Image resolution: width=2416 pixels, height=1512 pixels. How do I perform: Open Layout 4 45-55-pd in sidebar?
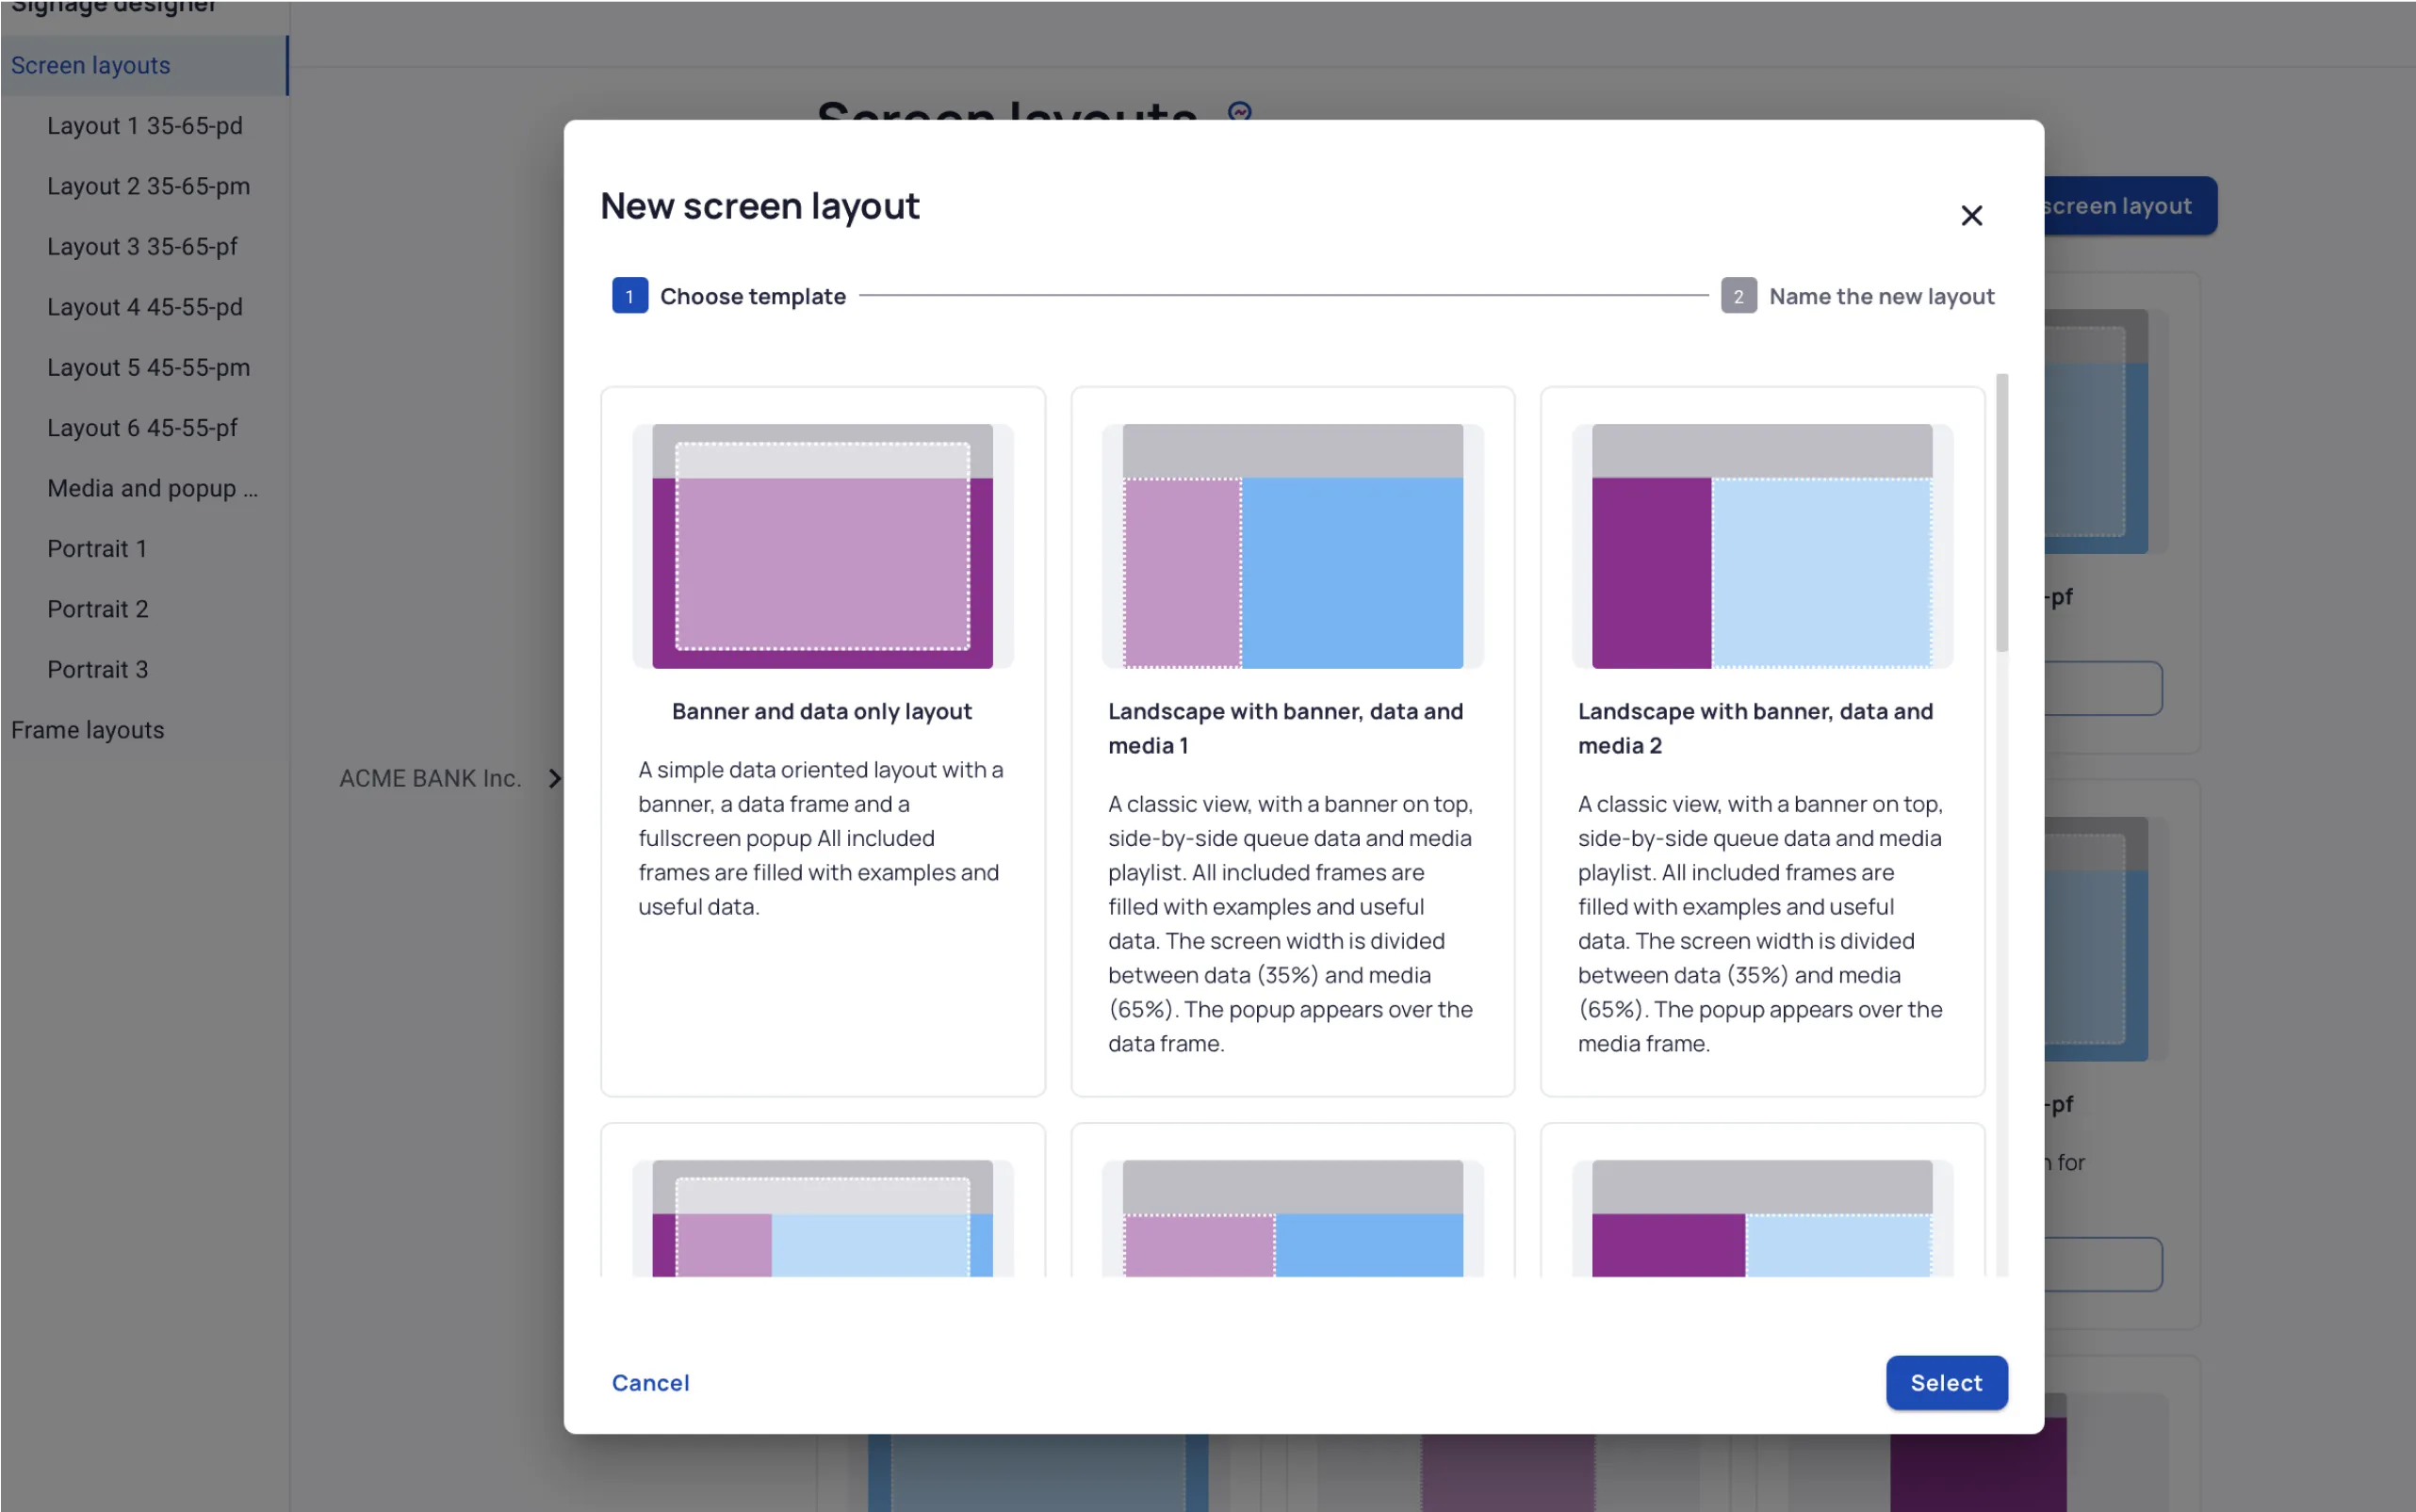tap(145, 307)
